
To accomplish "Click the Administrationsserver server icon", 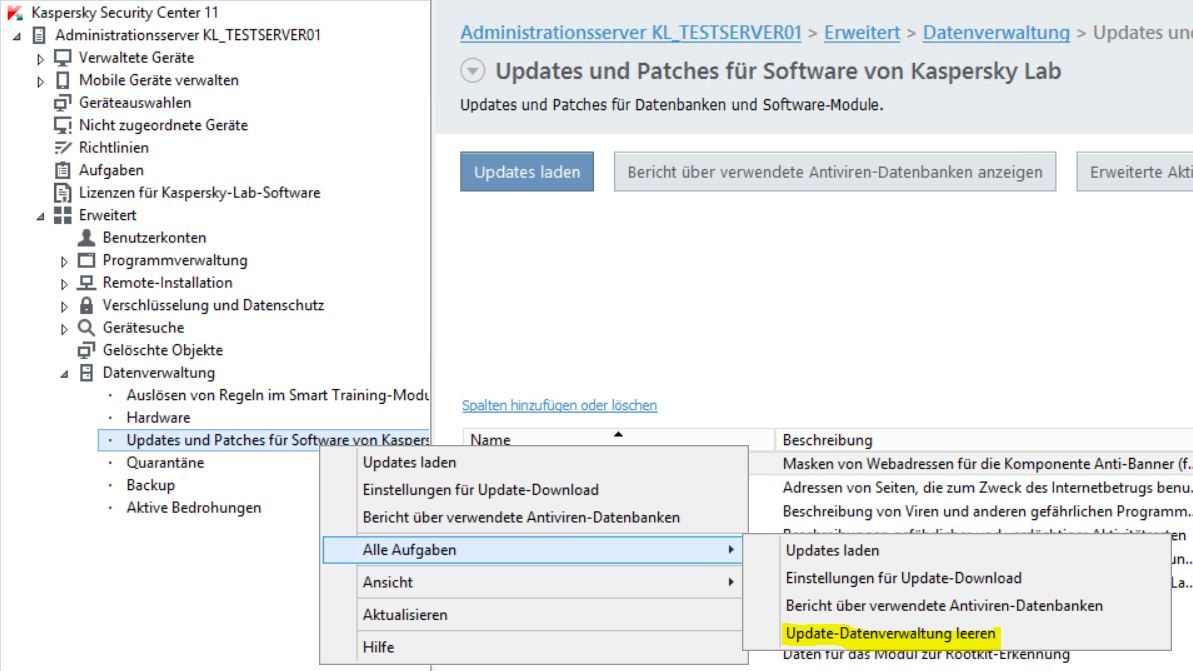I will point(40,35).
